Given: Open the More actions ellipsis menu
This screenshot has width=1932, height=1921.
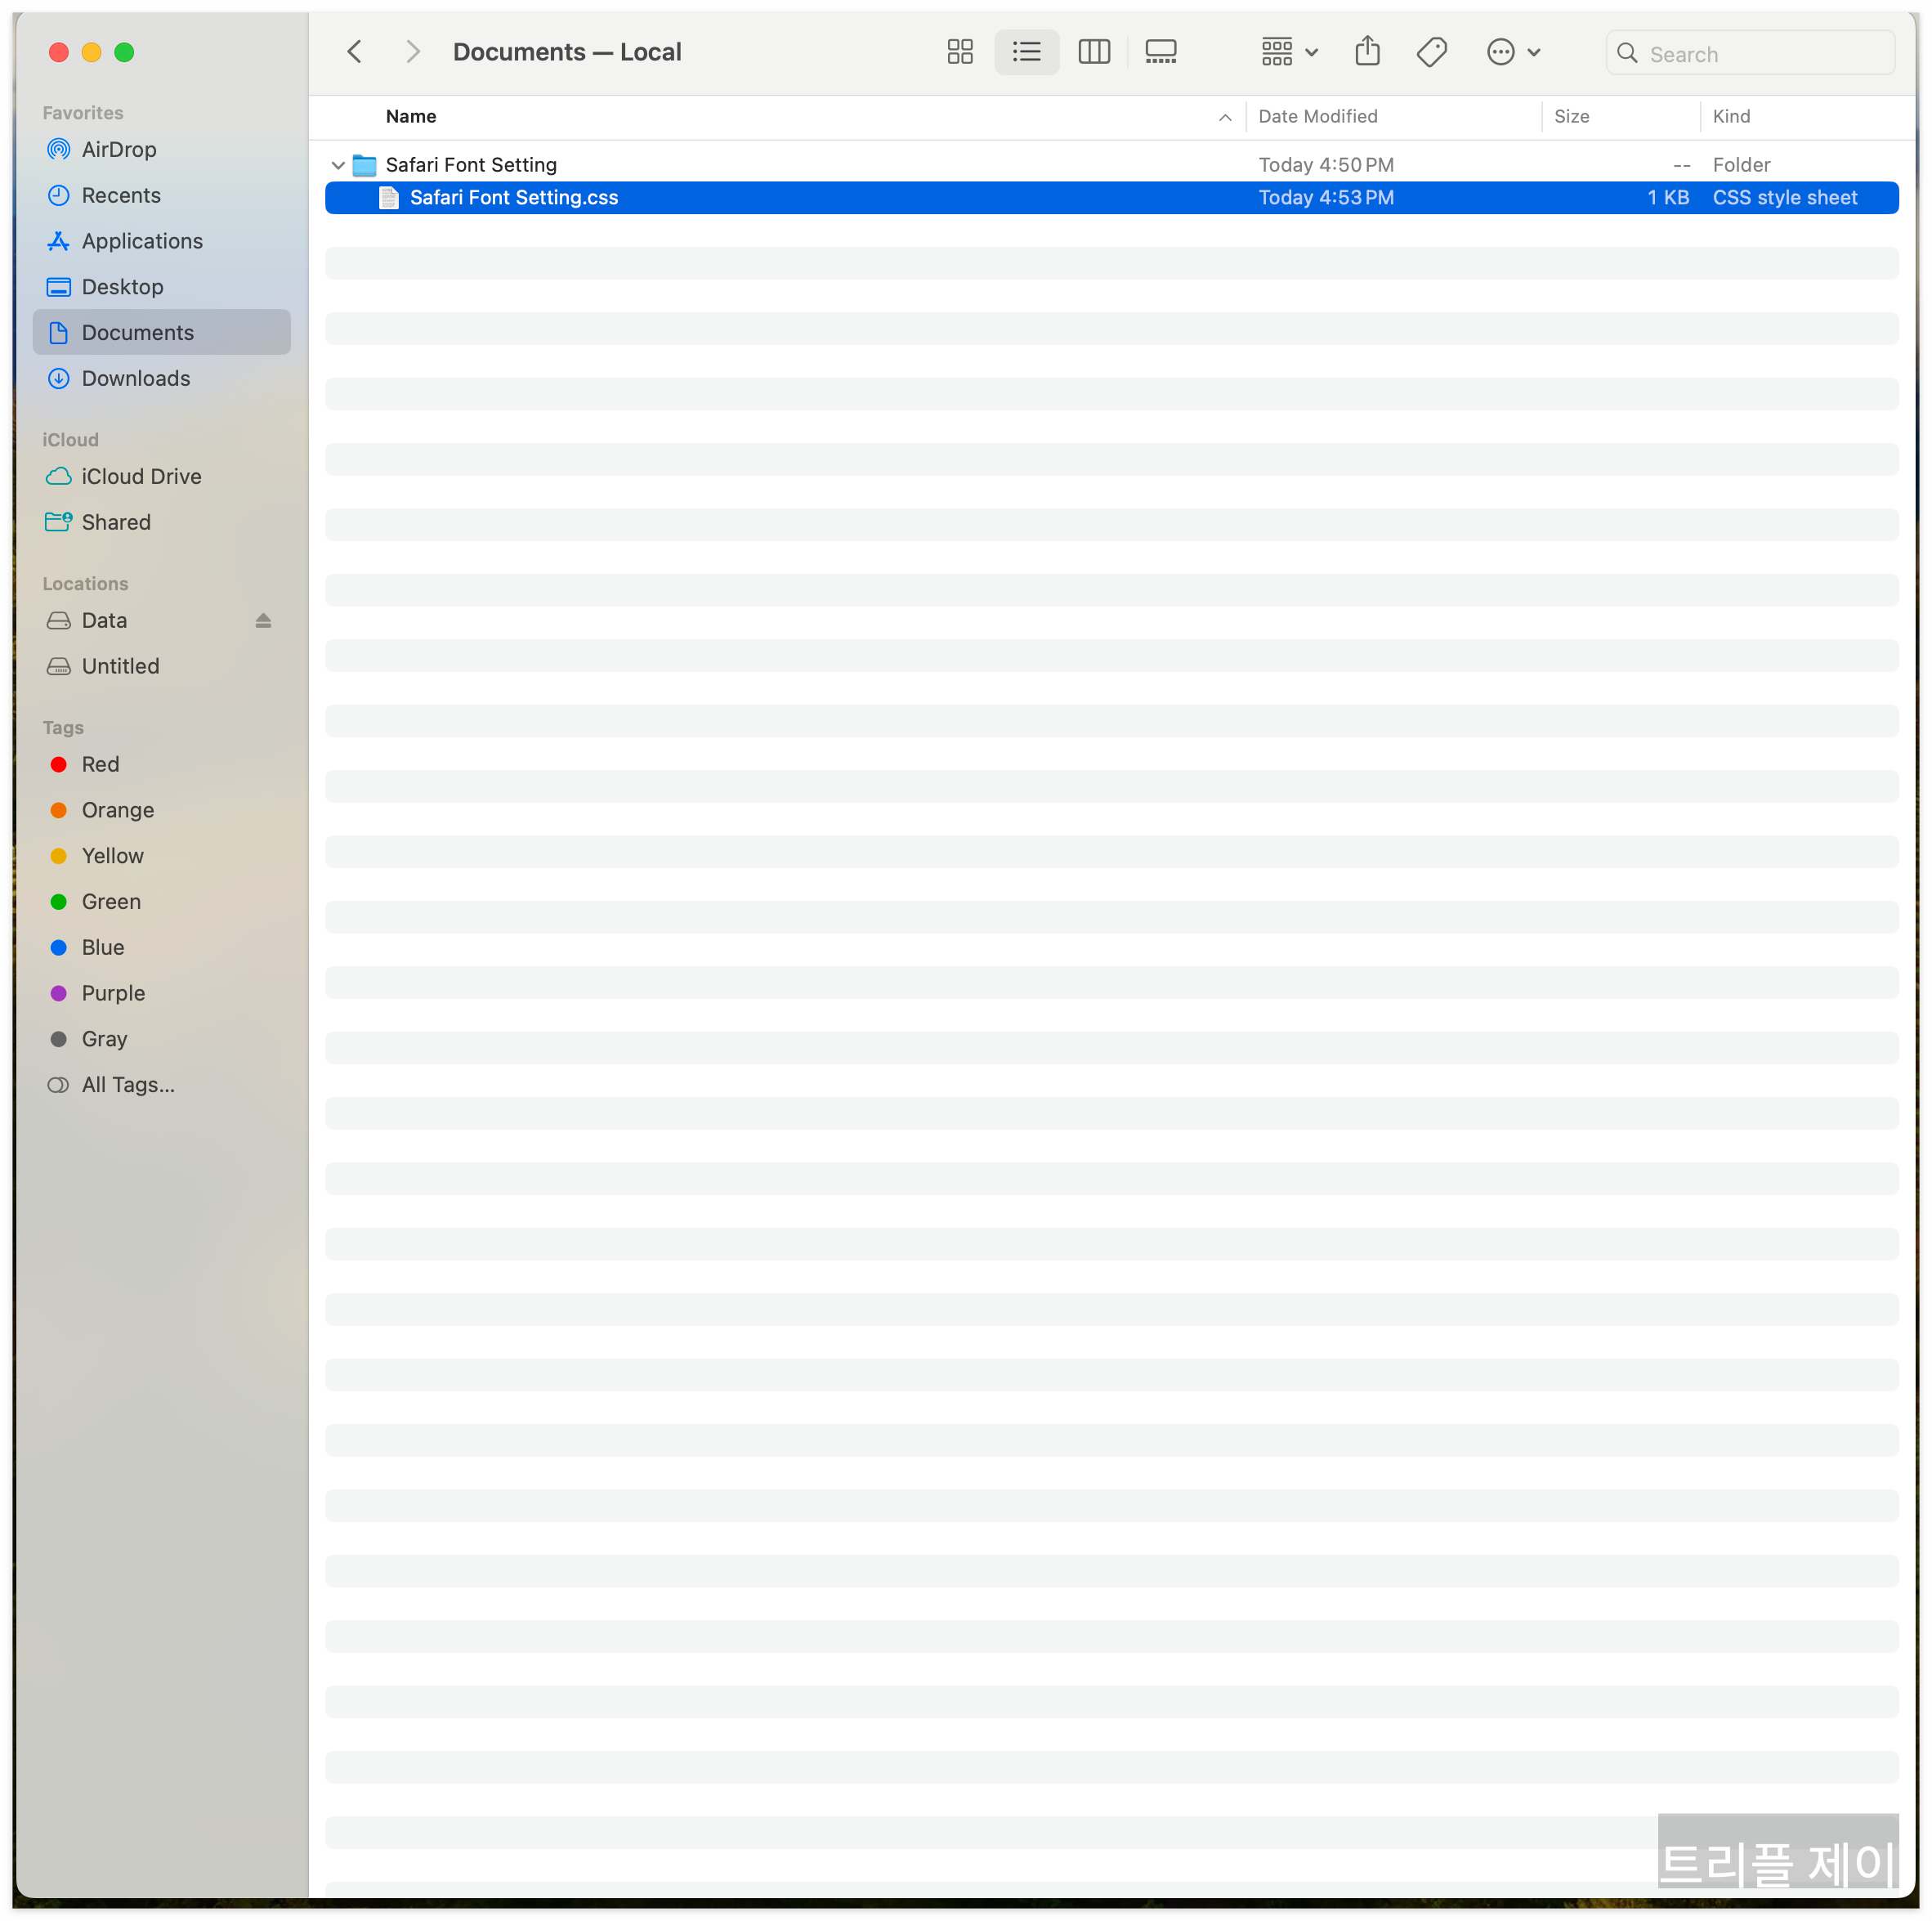Looking at the screenshot, I should click(x=1511, y=52).
